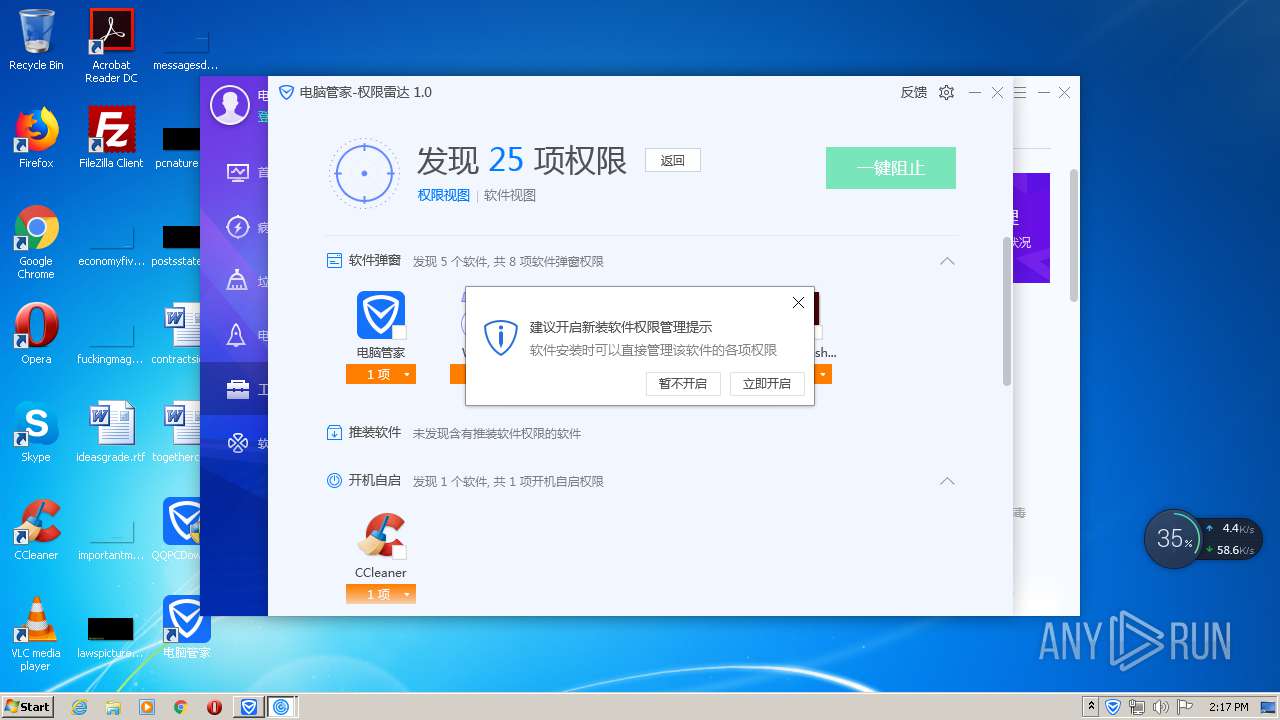Click the 电脑管家 shield logo in title bar
The width and height of the screenshot is (1280, 720).
[x=286, y=92]
